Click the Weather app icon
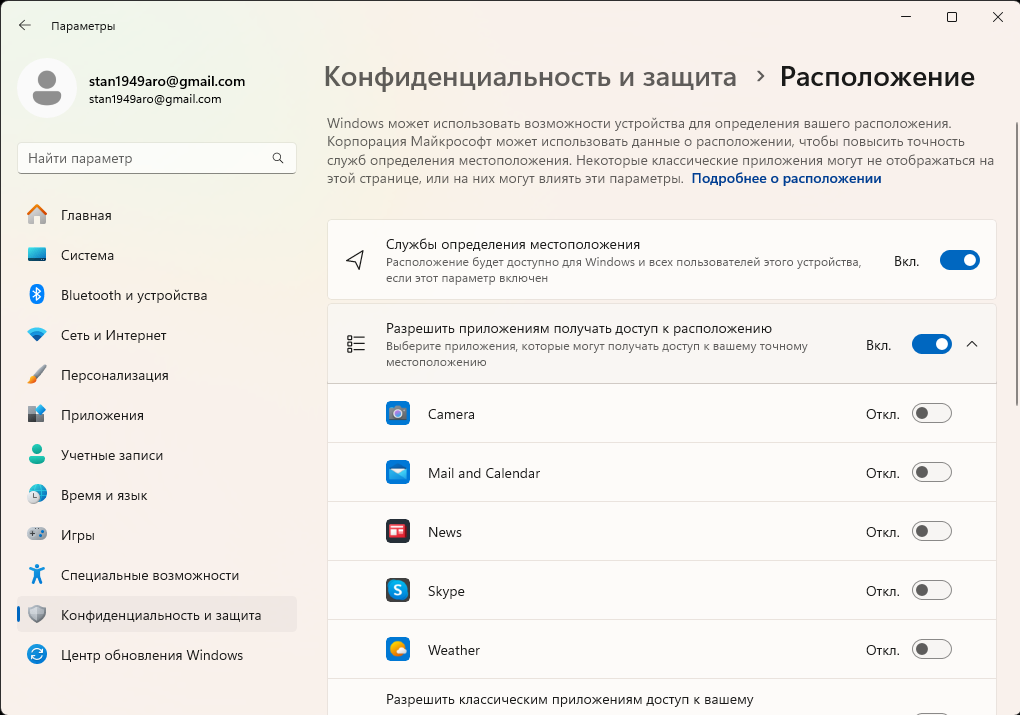1020x715 pixels. click(x=398, y=649)
